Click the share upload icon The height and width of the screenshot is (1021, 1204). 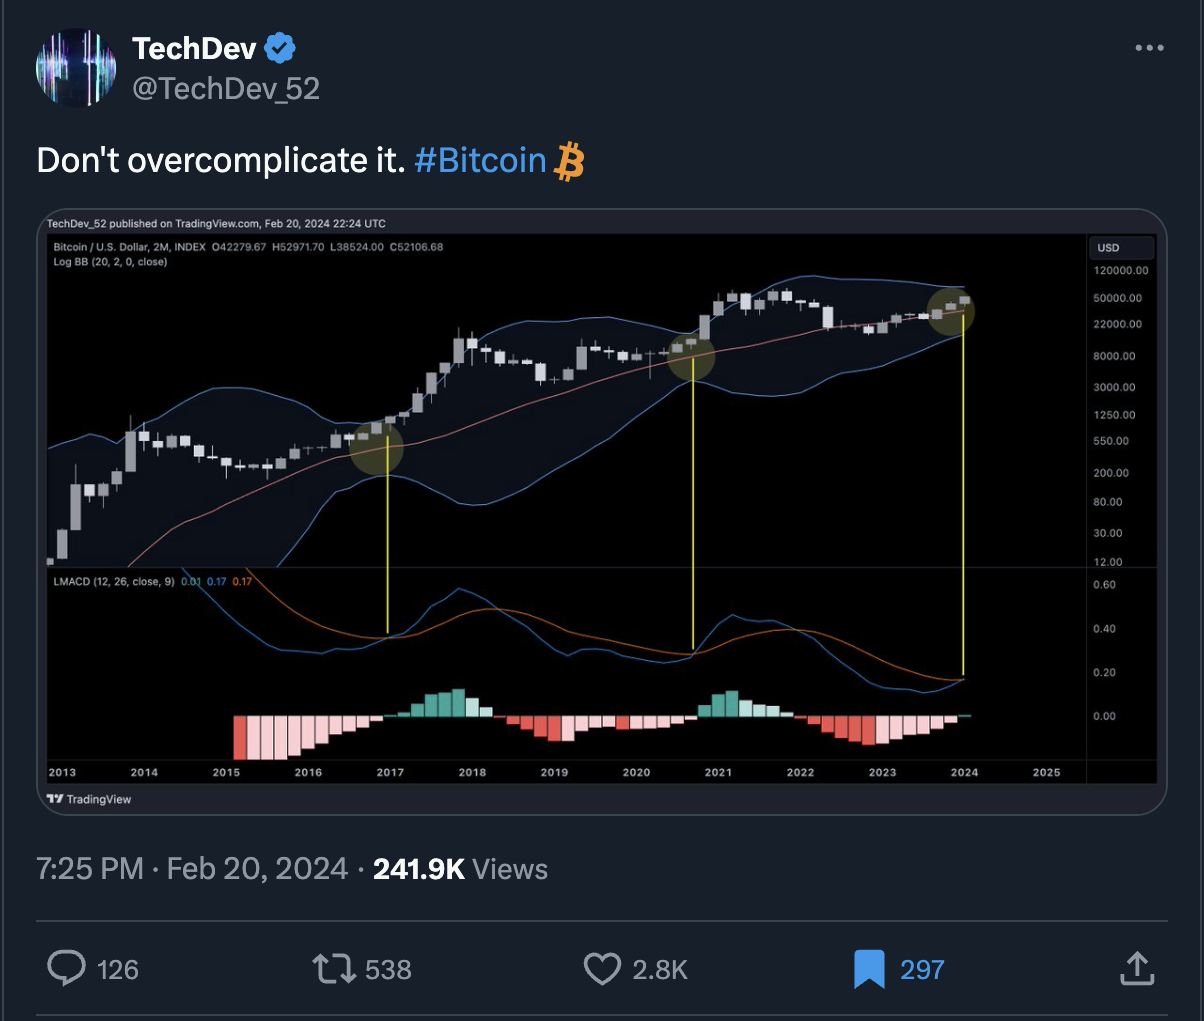tap(1137, 968)
